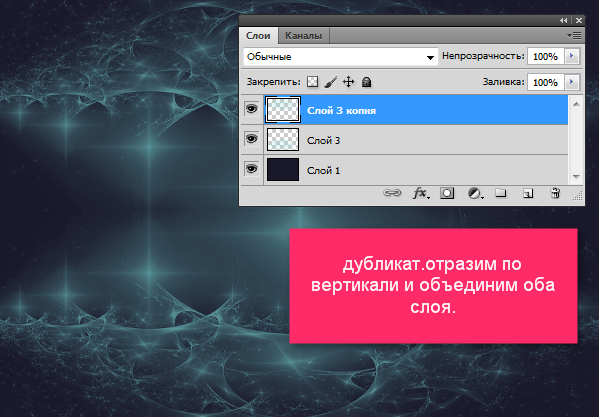
Task: Lock image pixels brush icon
Action: click(330, 82)
